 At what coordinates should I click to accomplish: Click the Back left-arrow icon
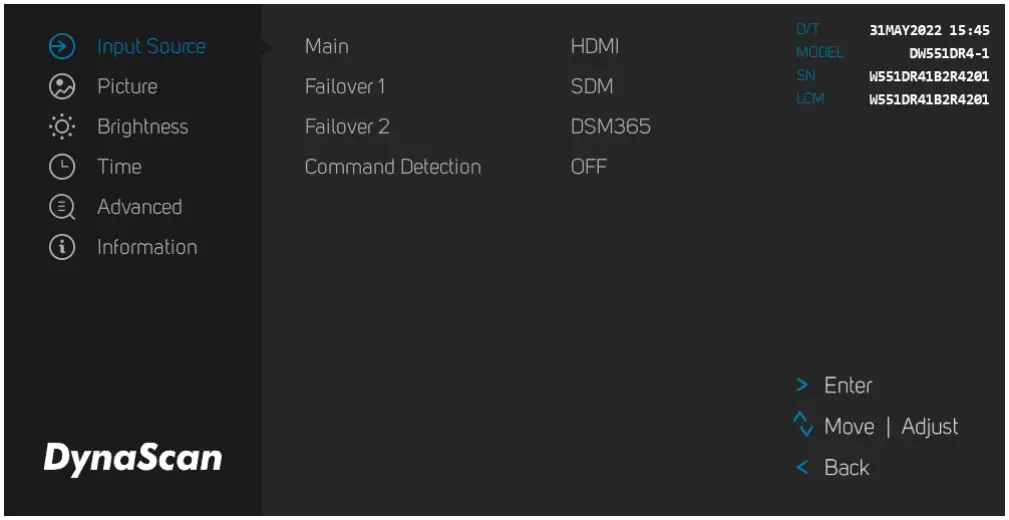click(802, 467)
